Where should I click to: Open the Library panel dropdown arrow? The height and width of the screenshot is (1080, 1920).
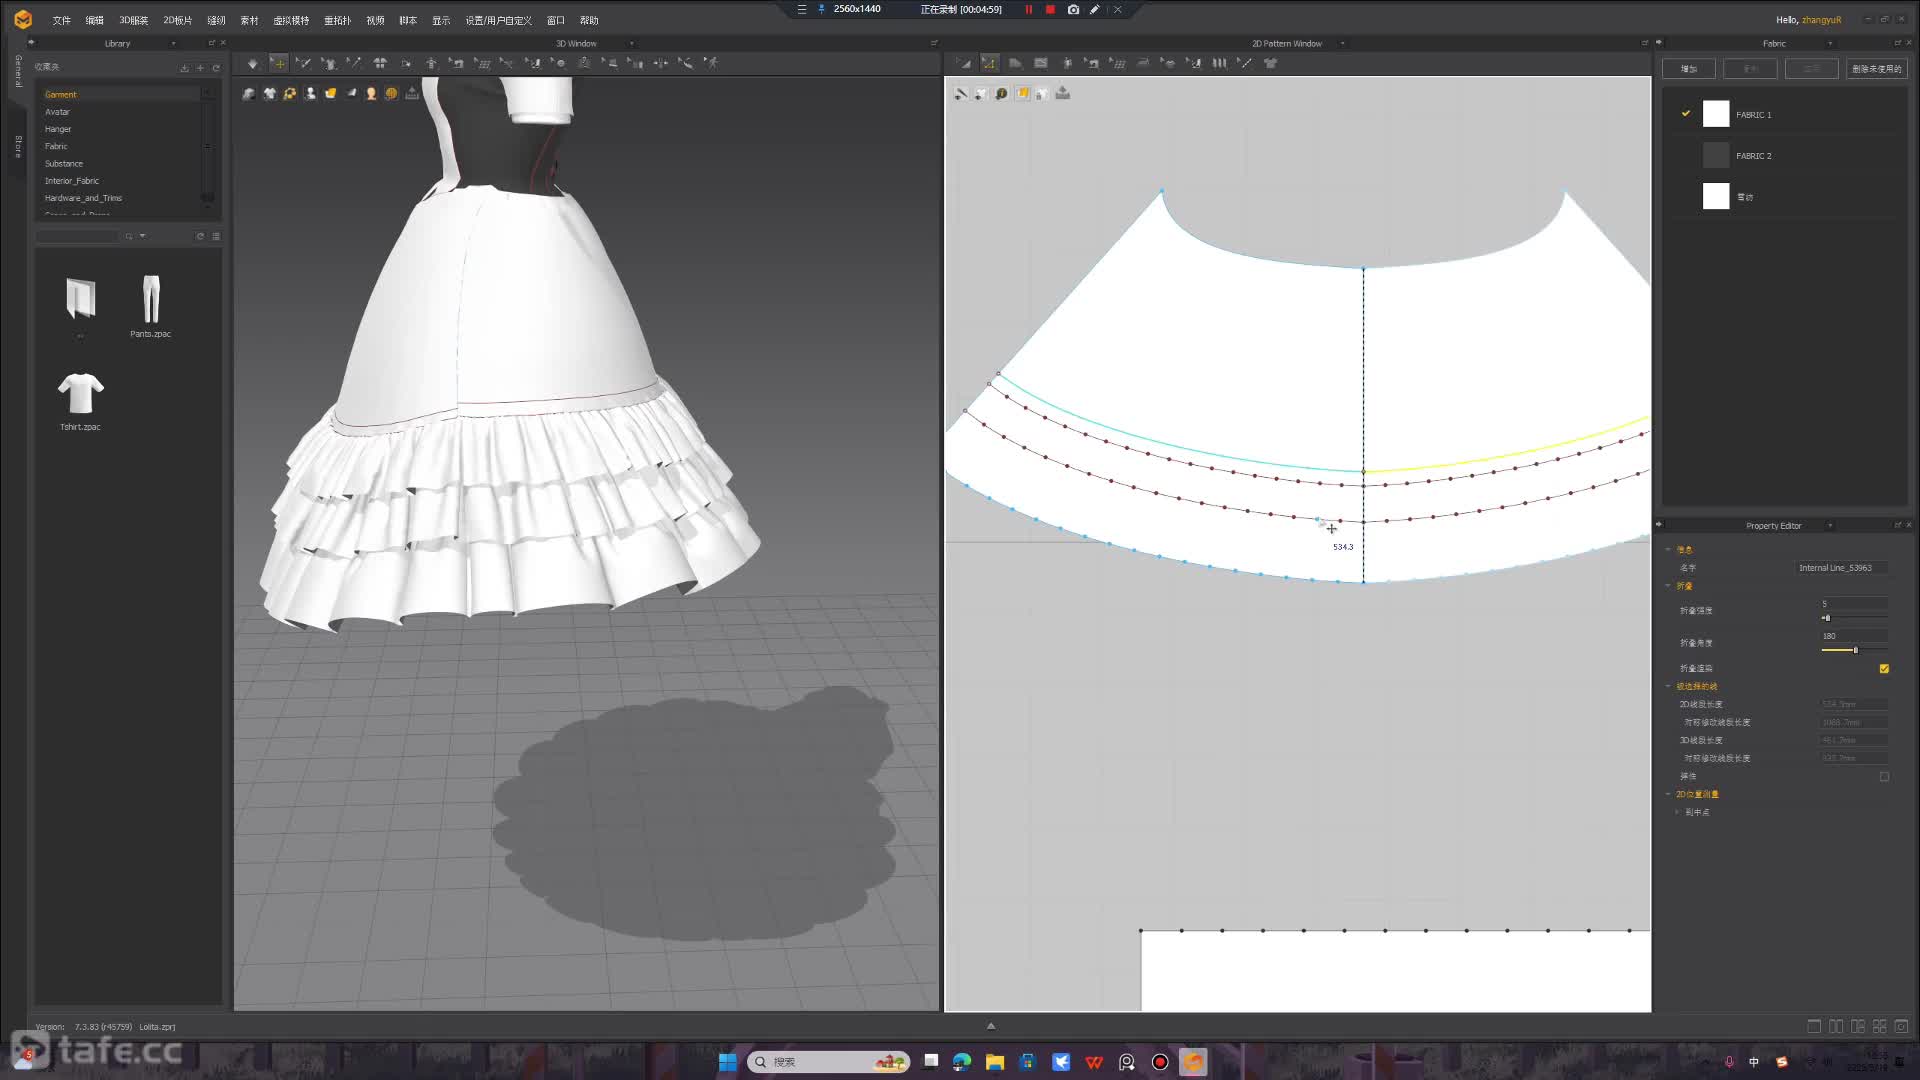[173, 44]
